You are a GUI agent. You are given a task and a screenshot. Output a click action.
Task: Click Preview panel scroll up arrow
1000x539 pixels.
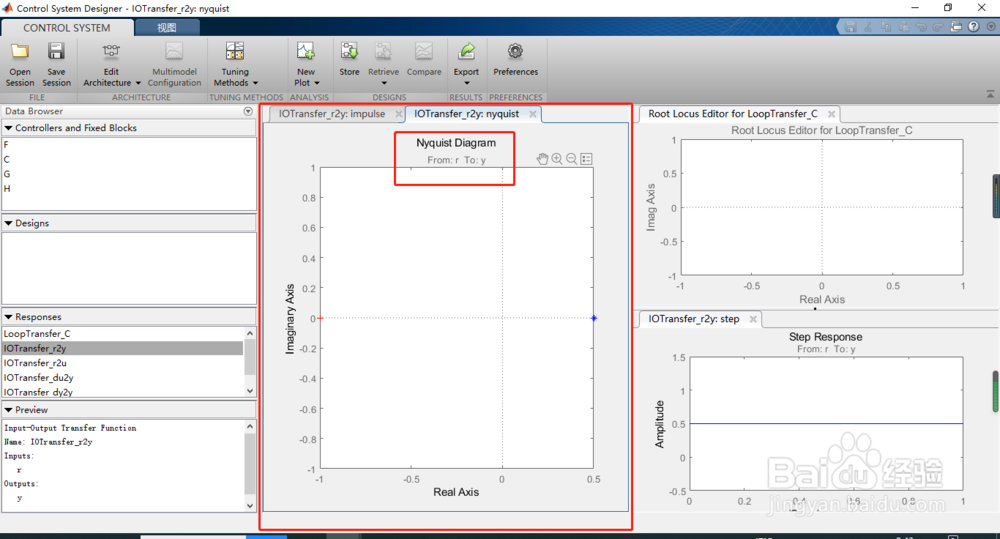[x=250, y=426]
